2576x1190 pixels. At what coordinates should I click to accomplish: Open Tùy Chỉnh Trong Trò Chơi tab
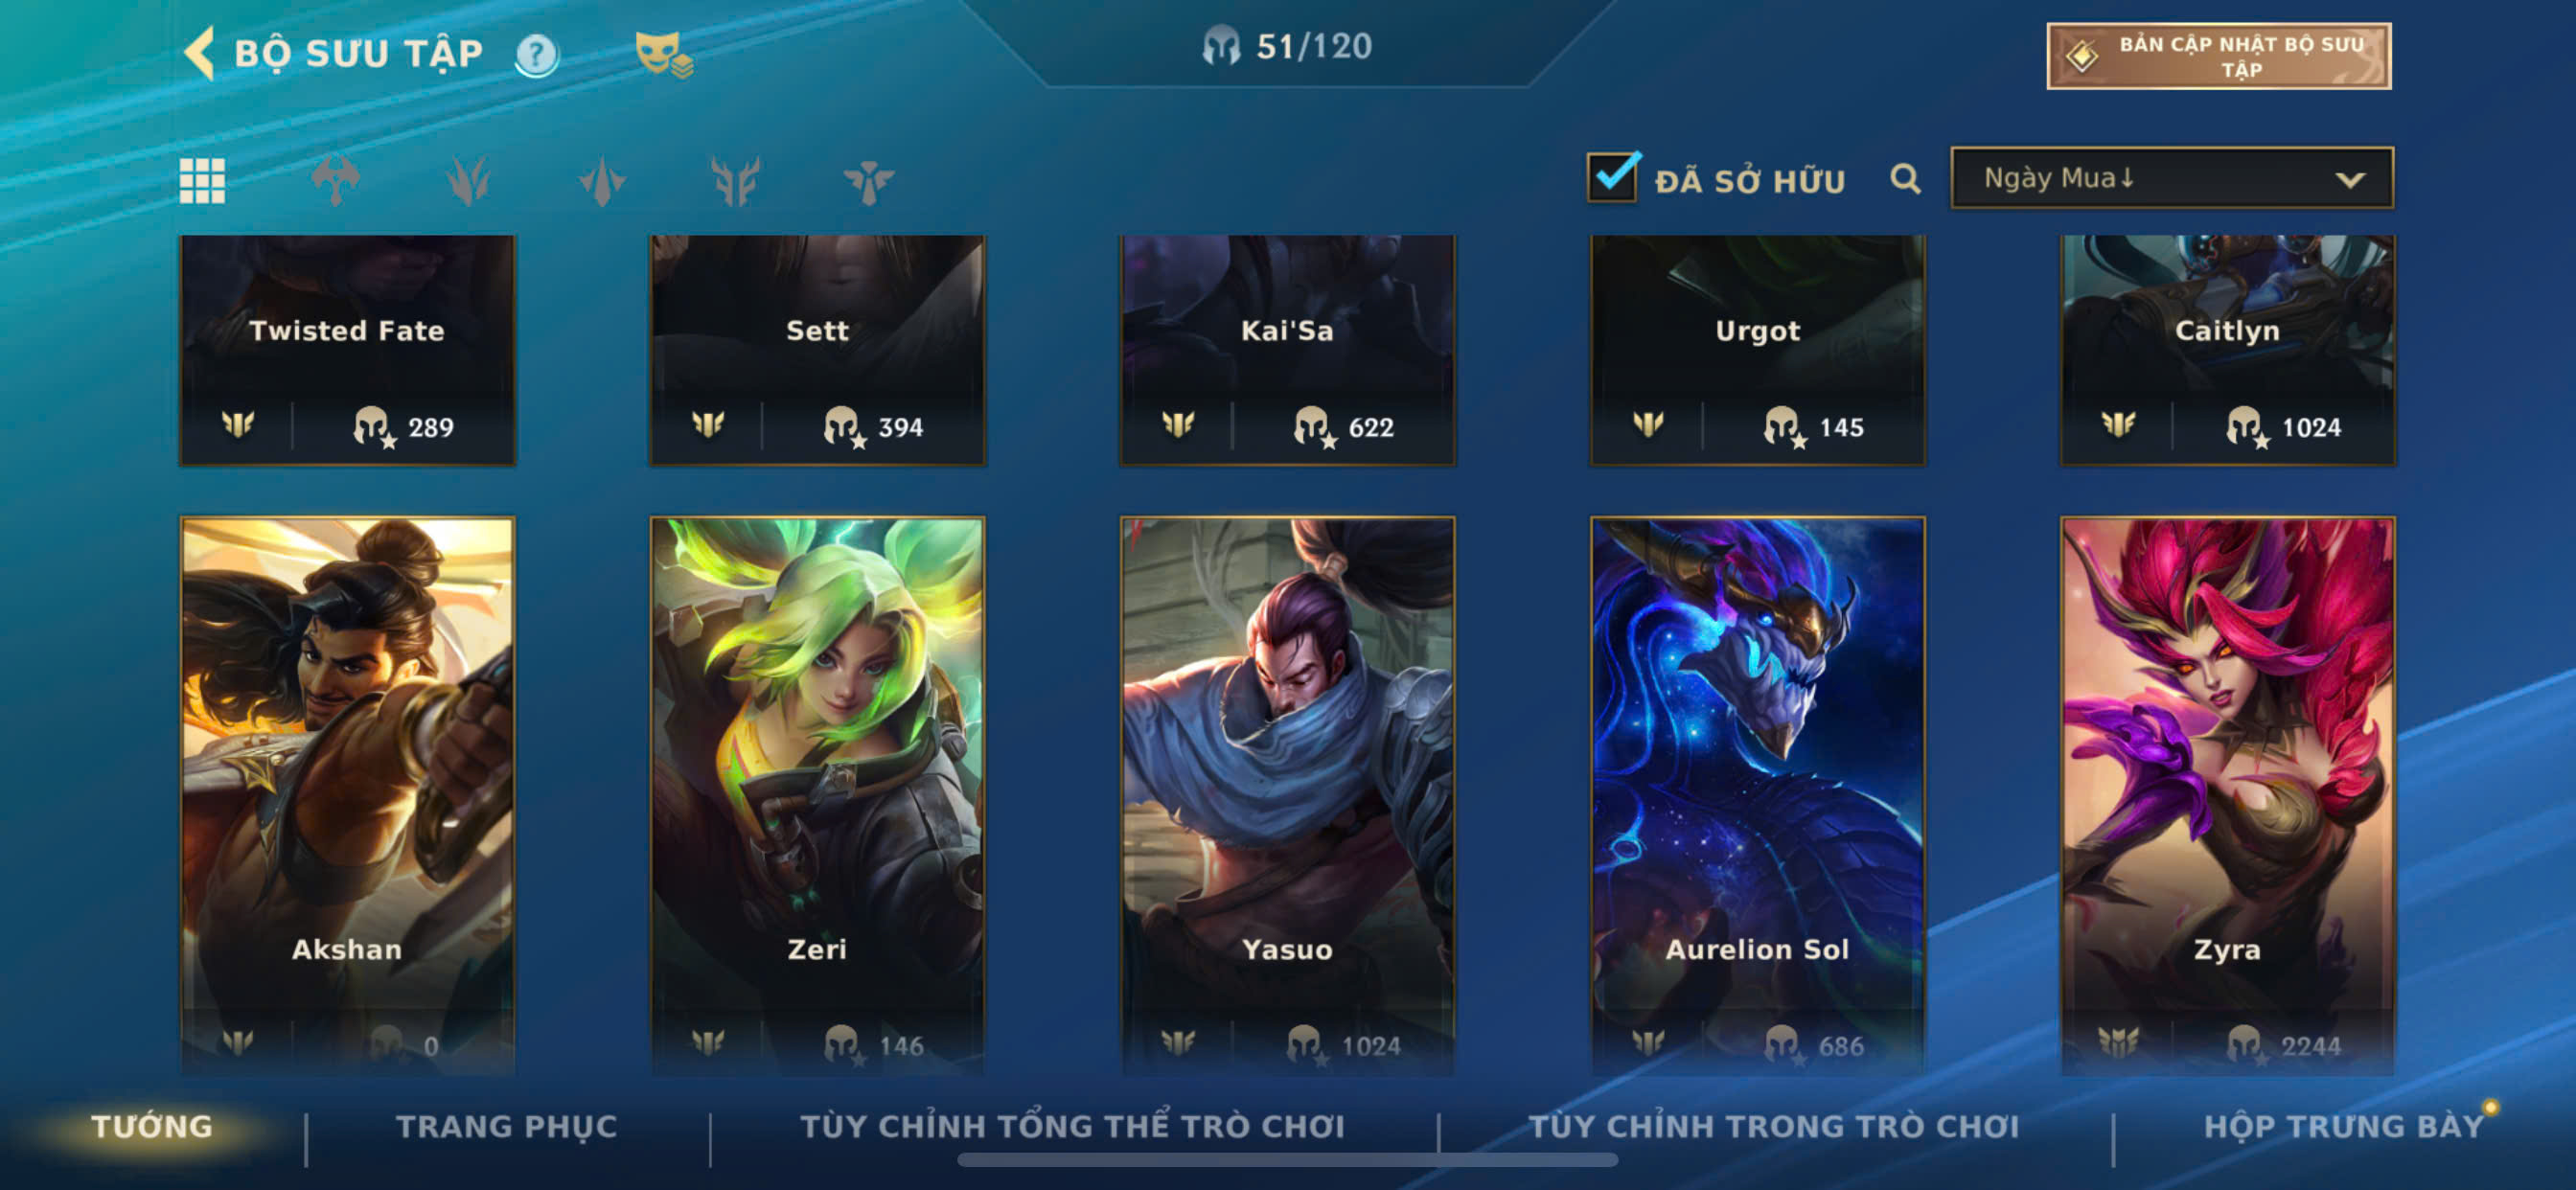click(x=1773, y=1126)
